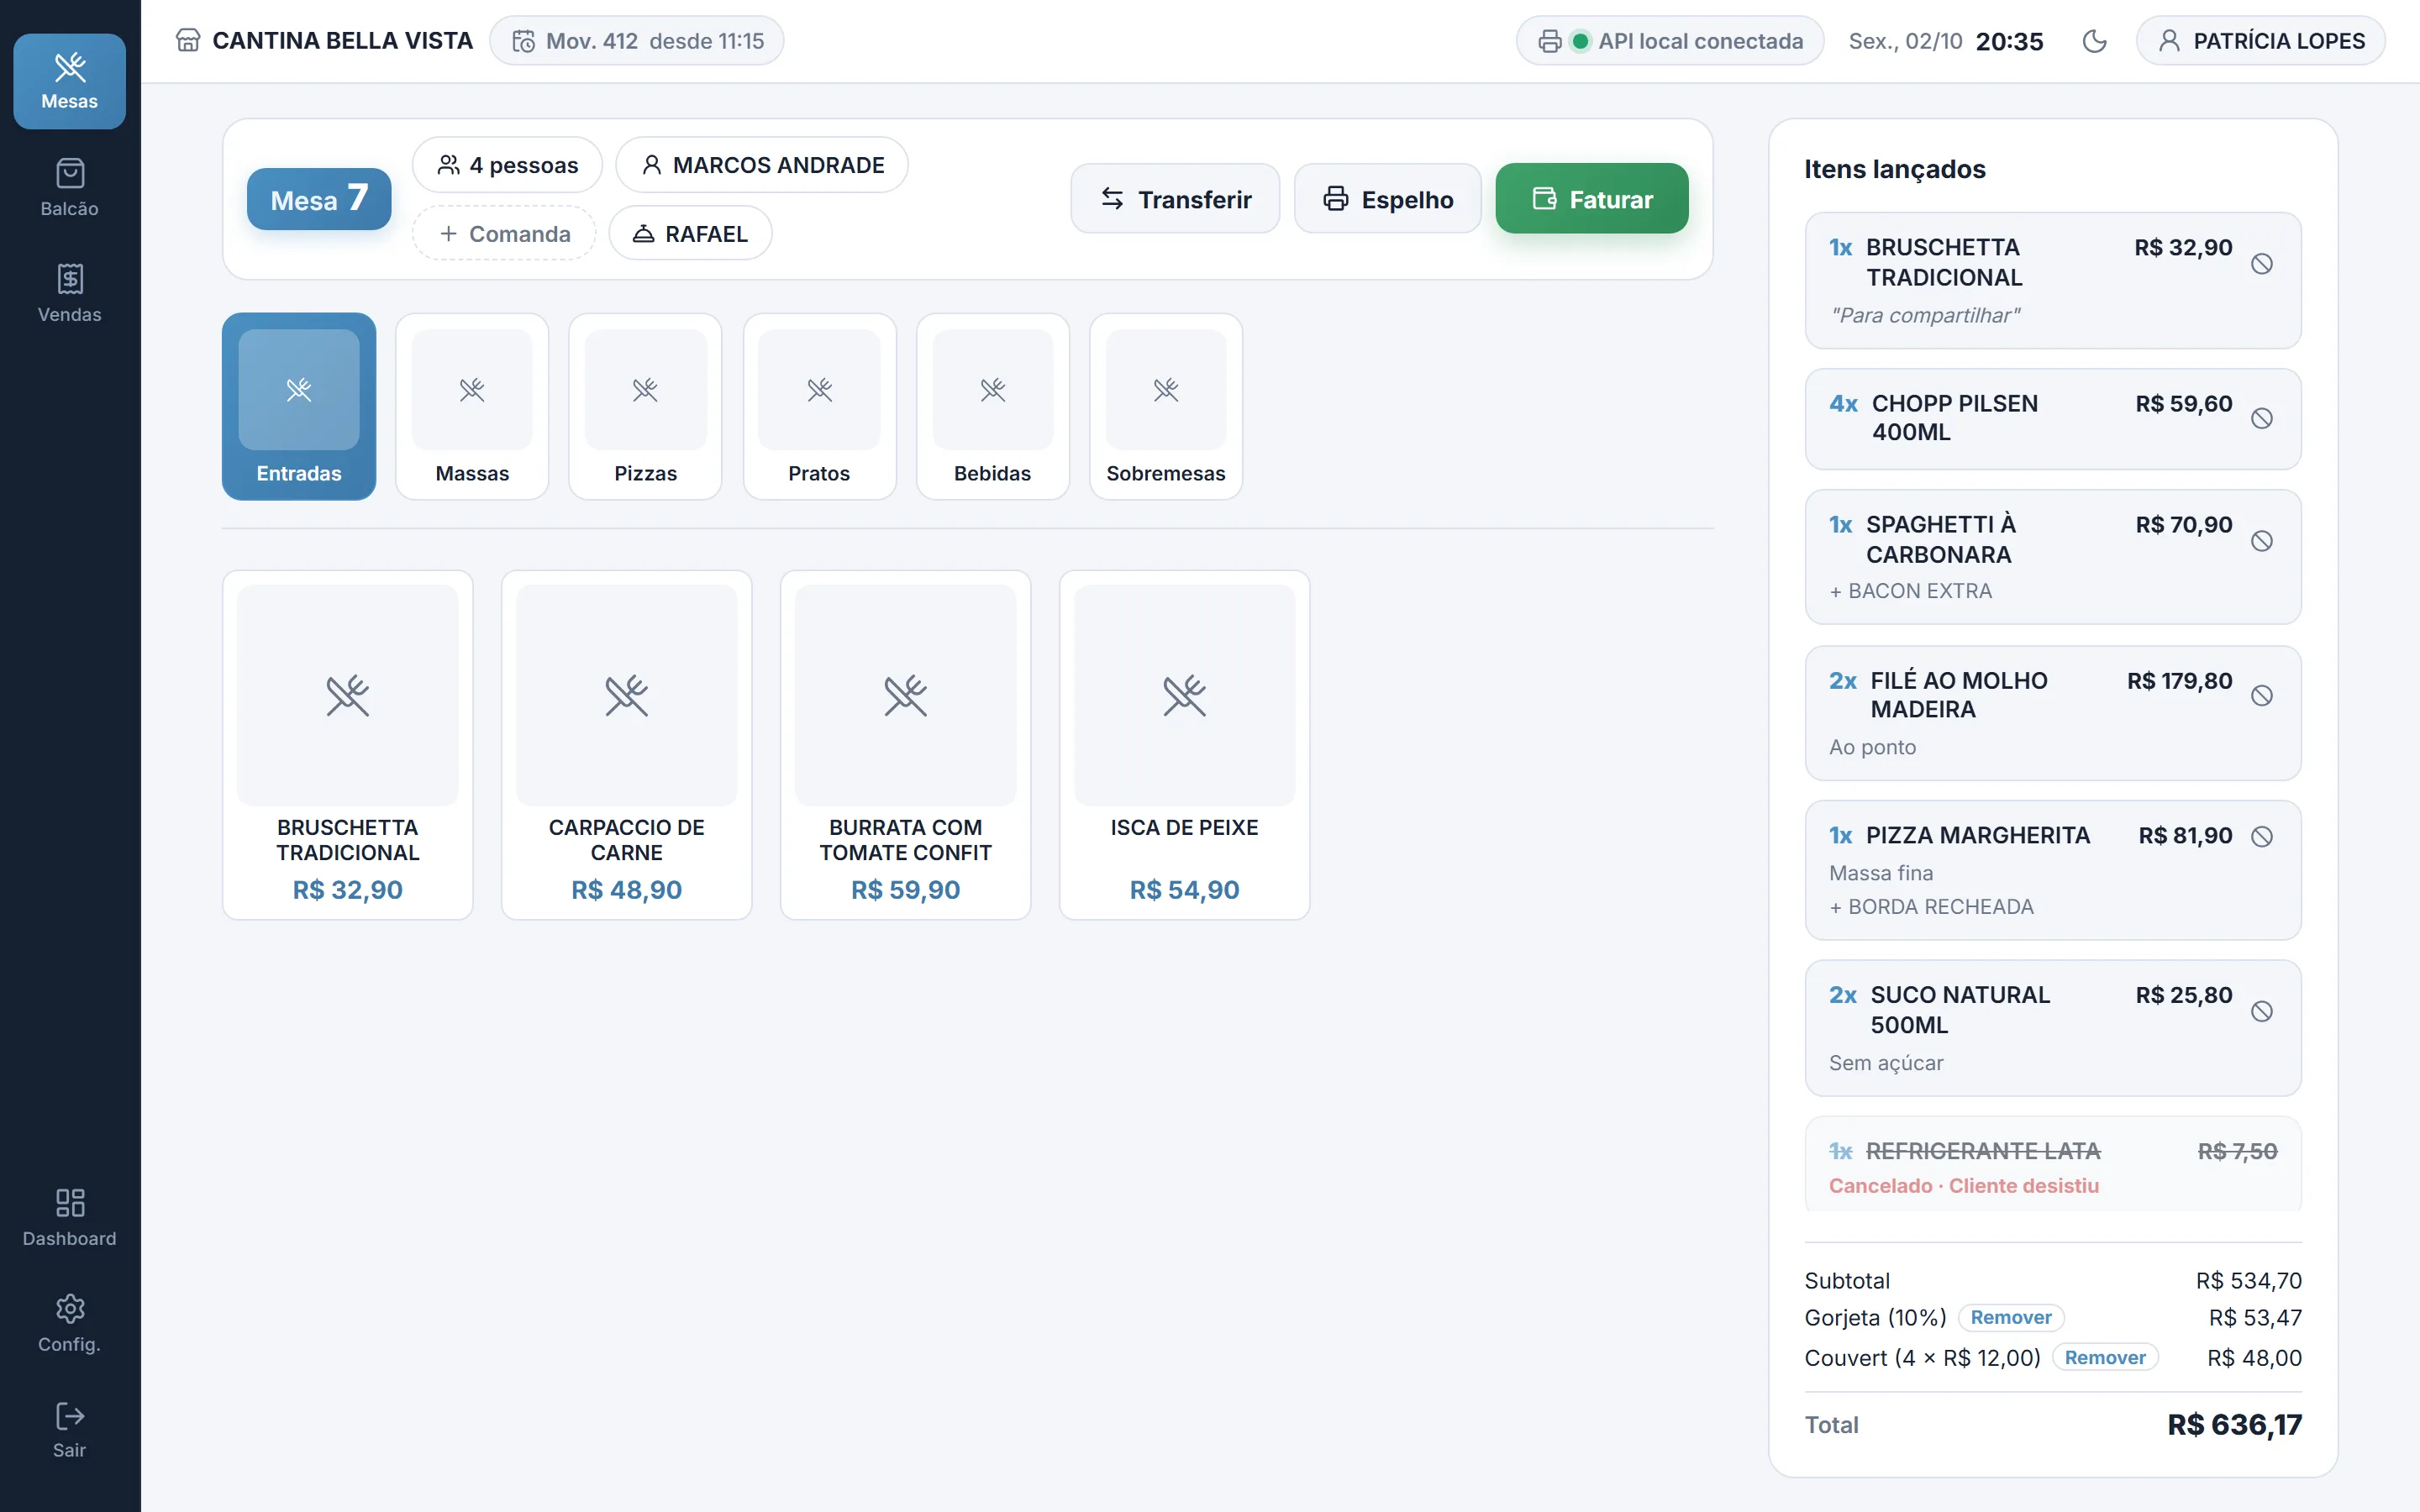This screenshot has height=1512, width=2420.
Task: Open the Pratos category
Action: 819,406
